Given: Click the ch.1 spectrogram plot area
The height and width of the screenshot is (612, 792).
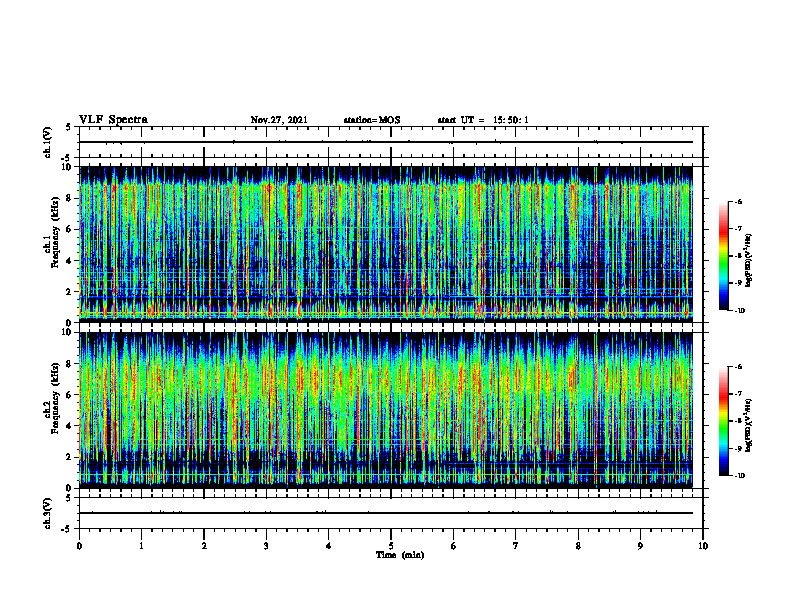Looking at the screenshot, I should (386, 244).
